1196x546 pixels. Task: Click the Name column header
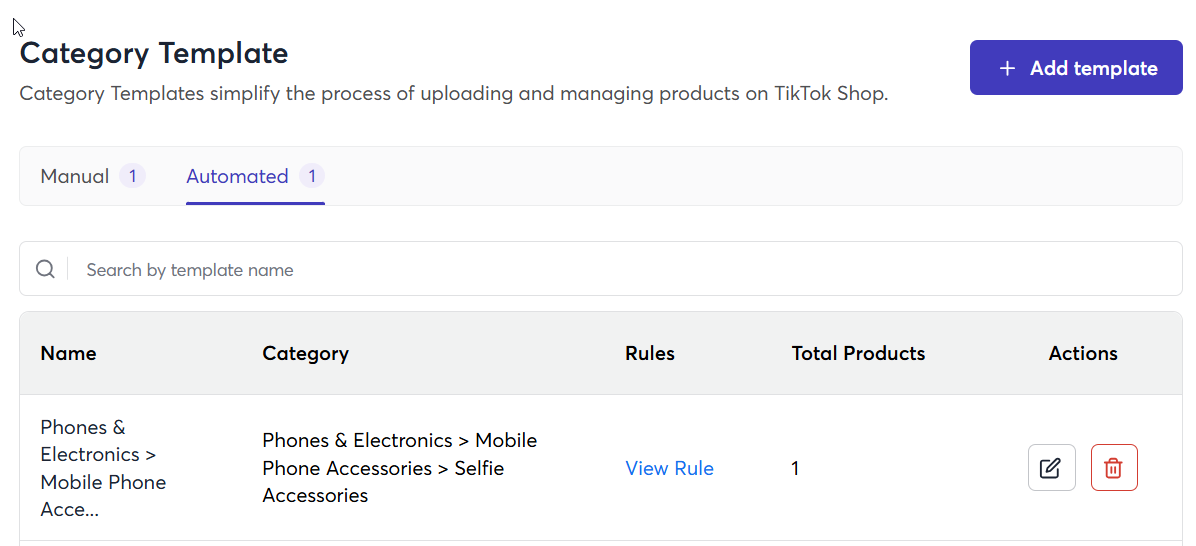[68, 353]
